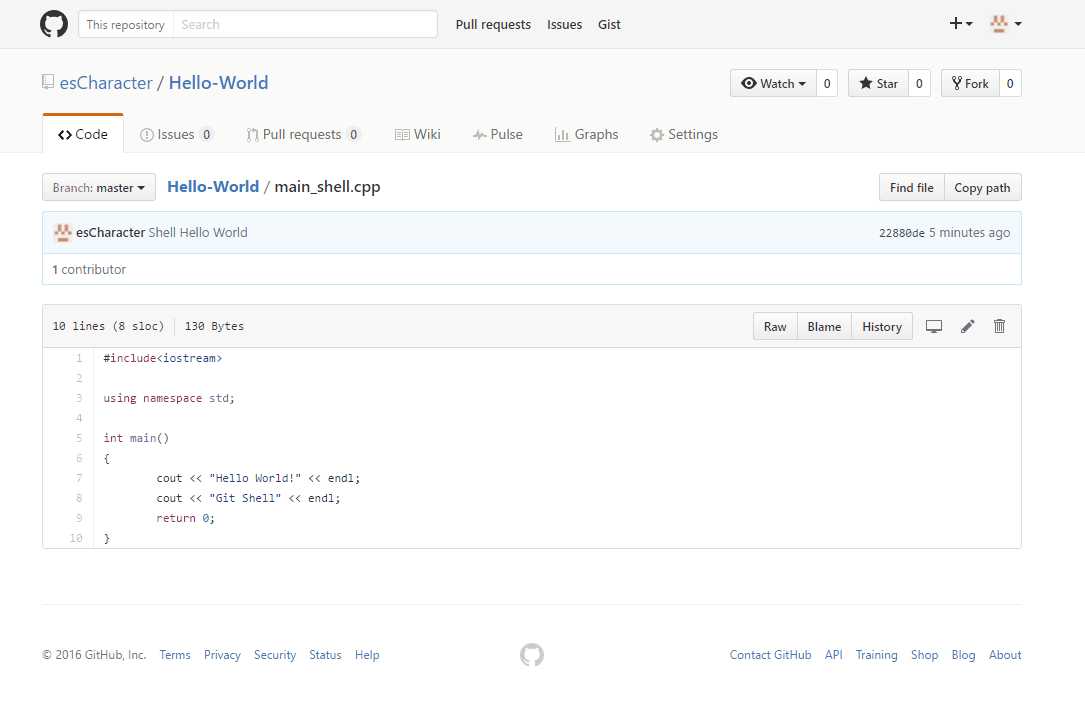Open the Shell Hello World commit message
Viewport: 1085px width, 726px height.
pyautogui.click(x=198, y=233)
